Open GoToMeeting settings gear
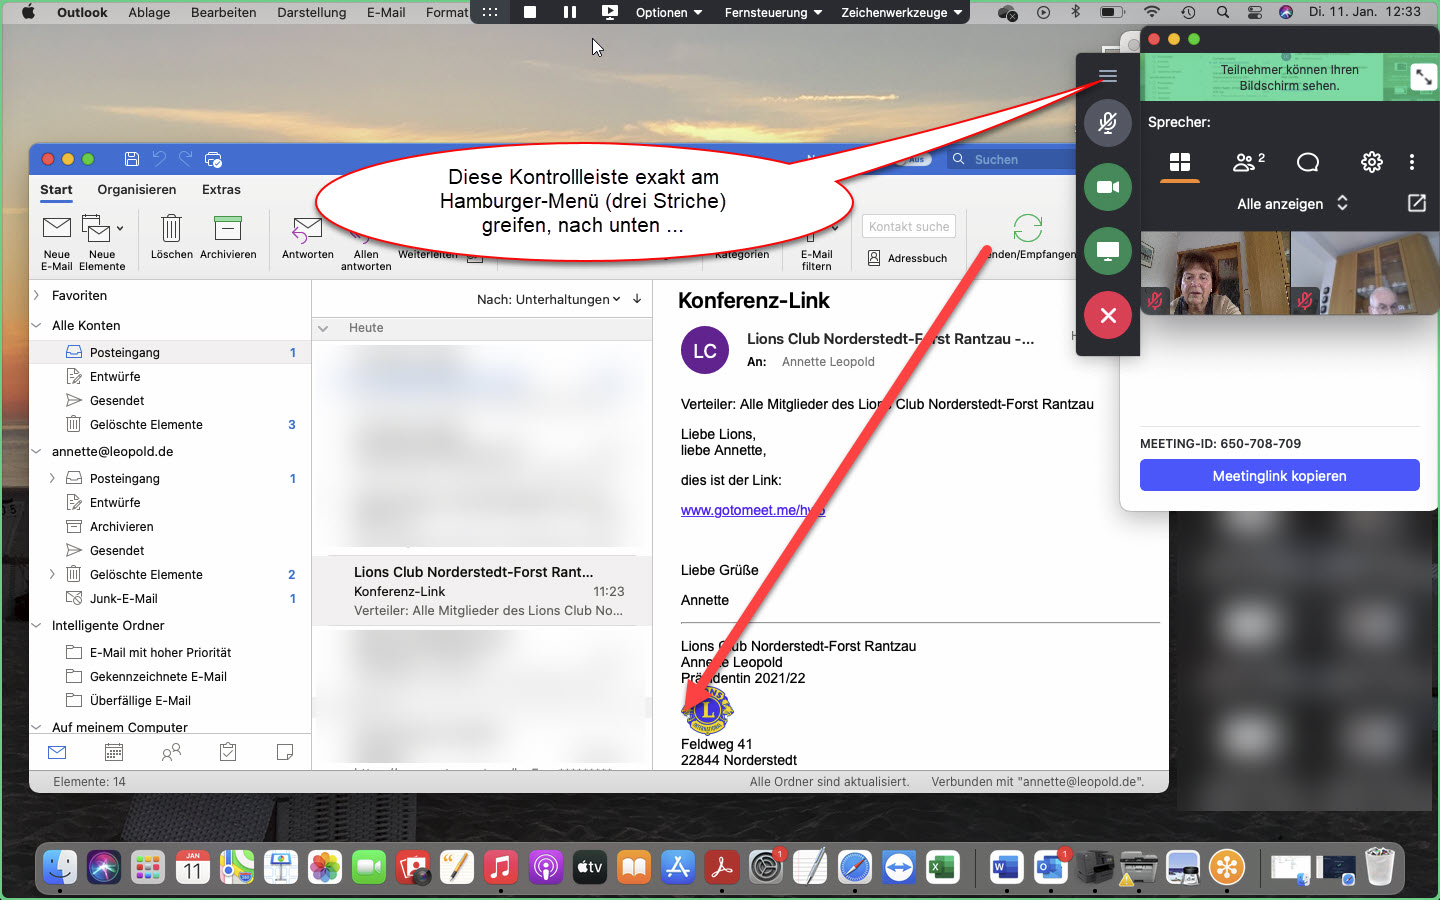This screenshot has width=1440, height=900. tap(1372, 162)
